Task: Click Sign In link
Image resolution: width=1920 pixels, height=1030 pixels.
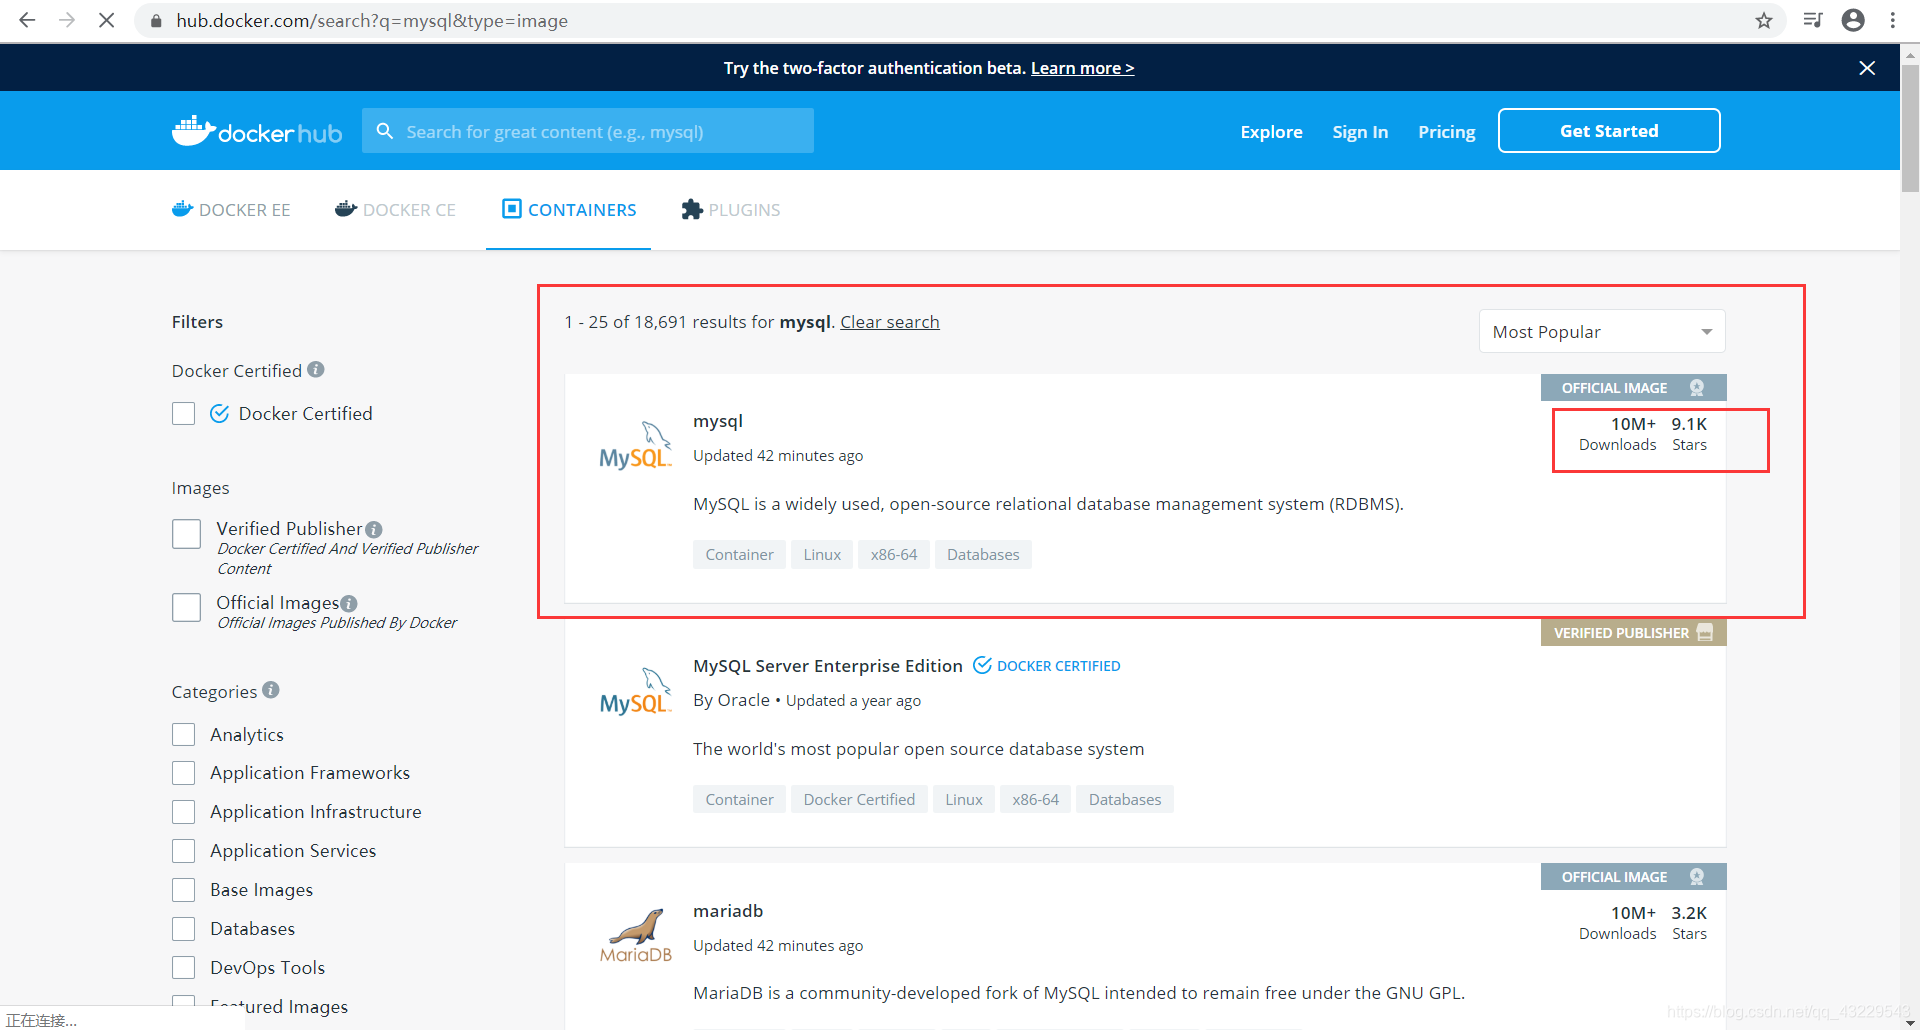Action: 1360,132
